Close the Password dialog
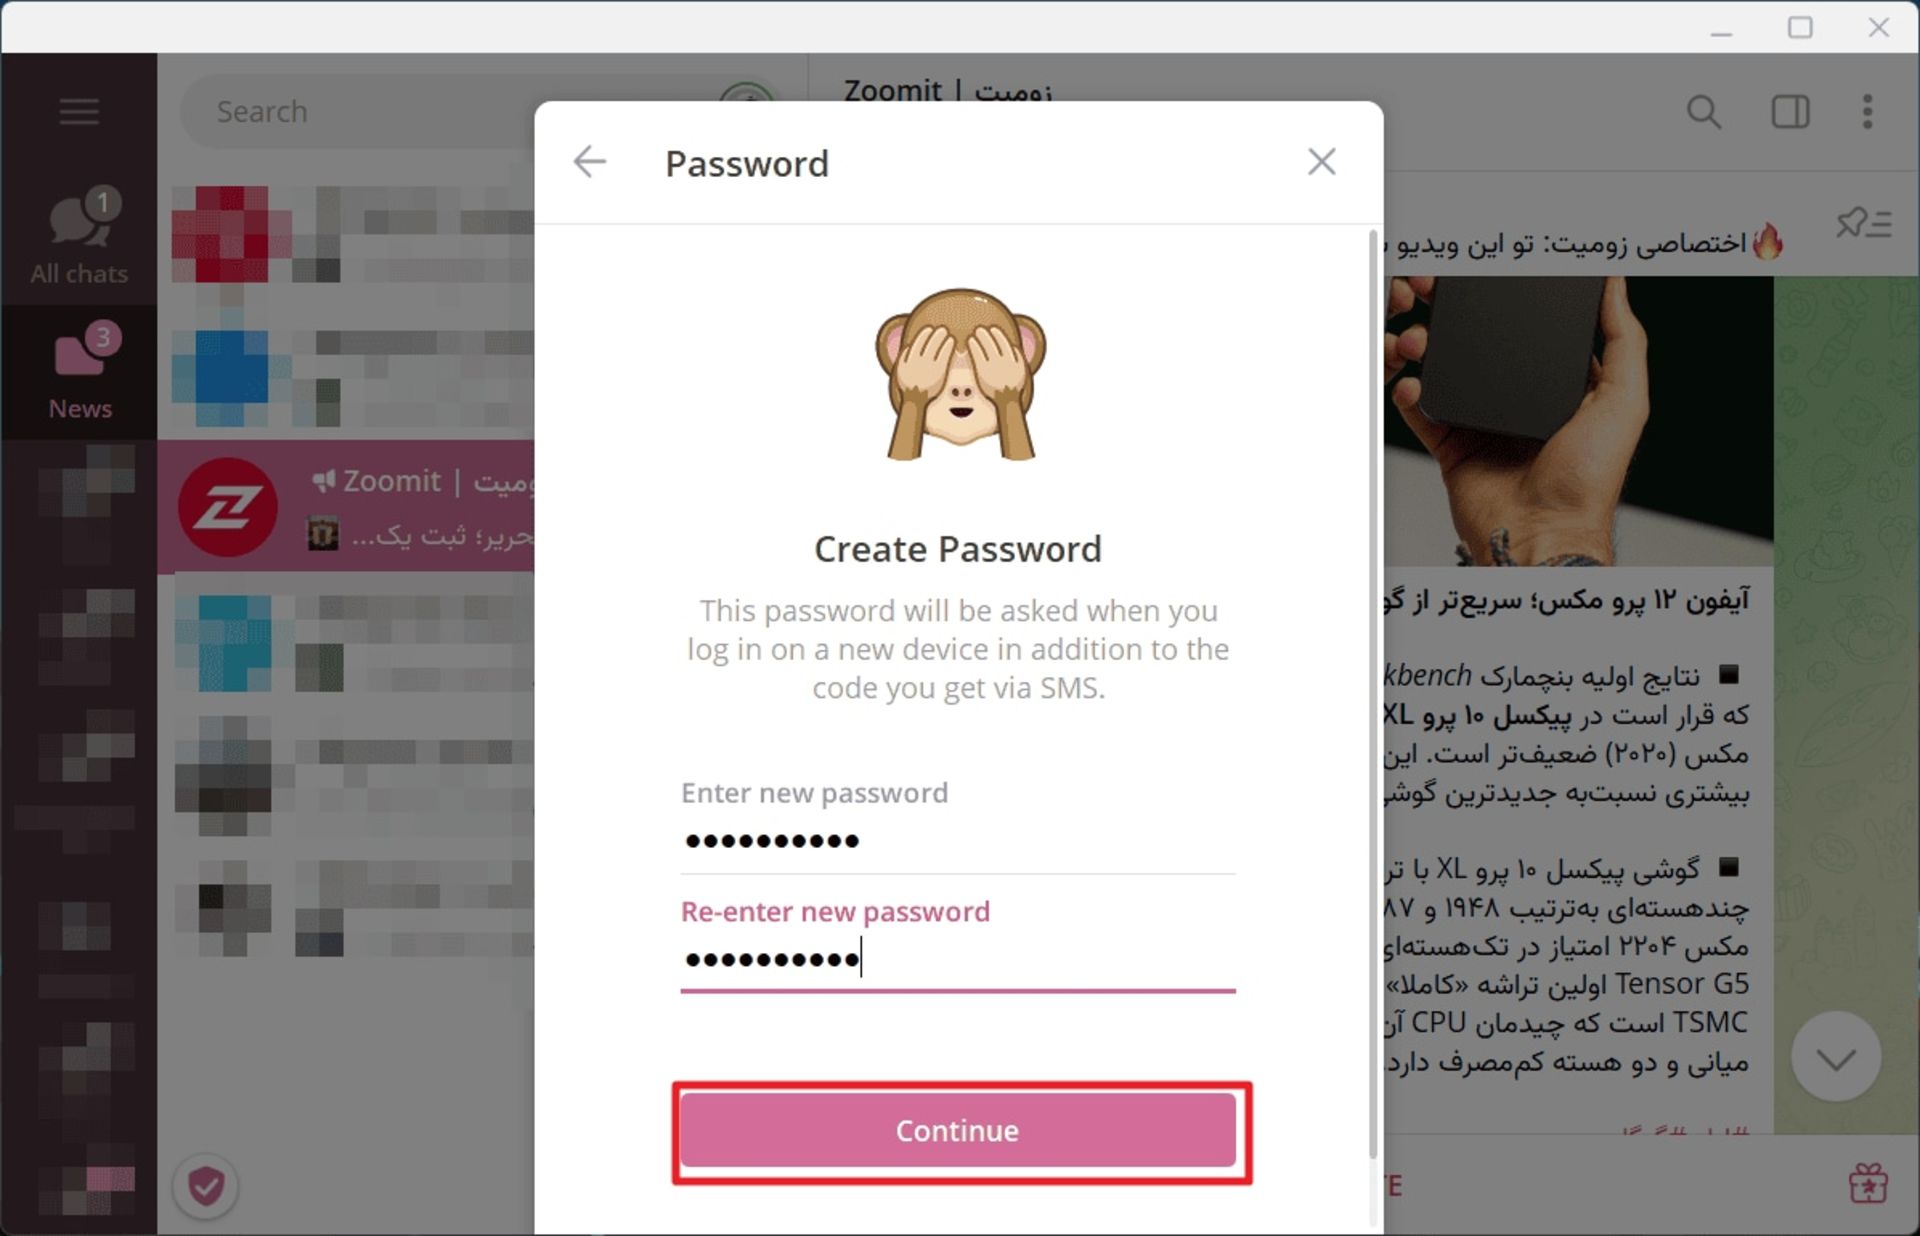The image size is (1920, 1236). (1321, 162)
